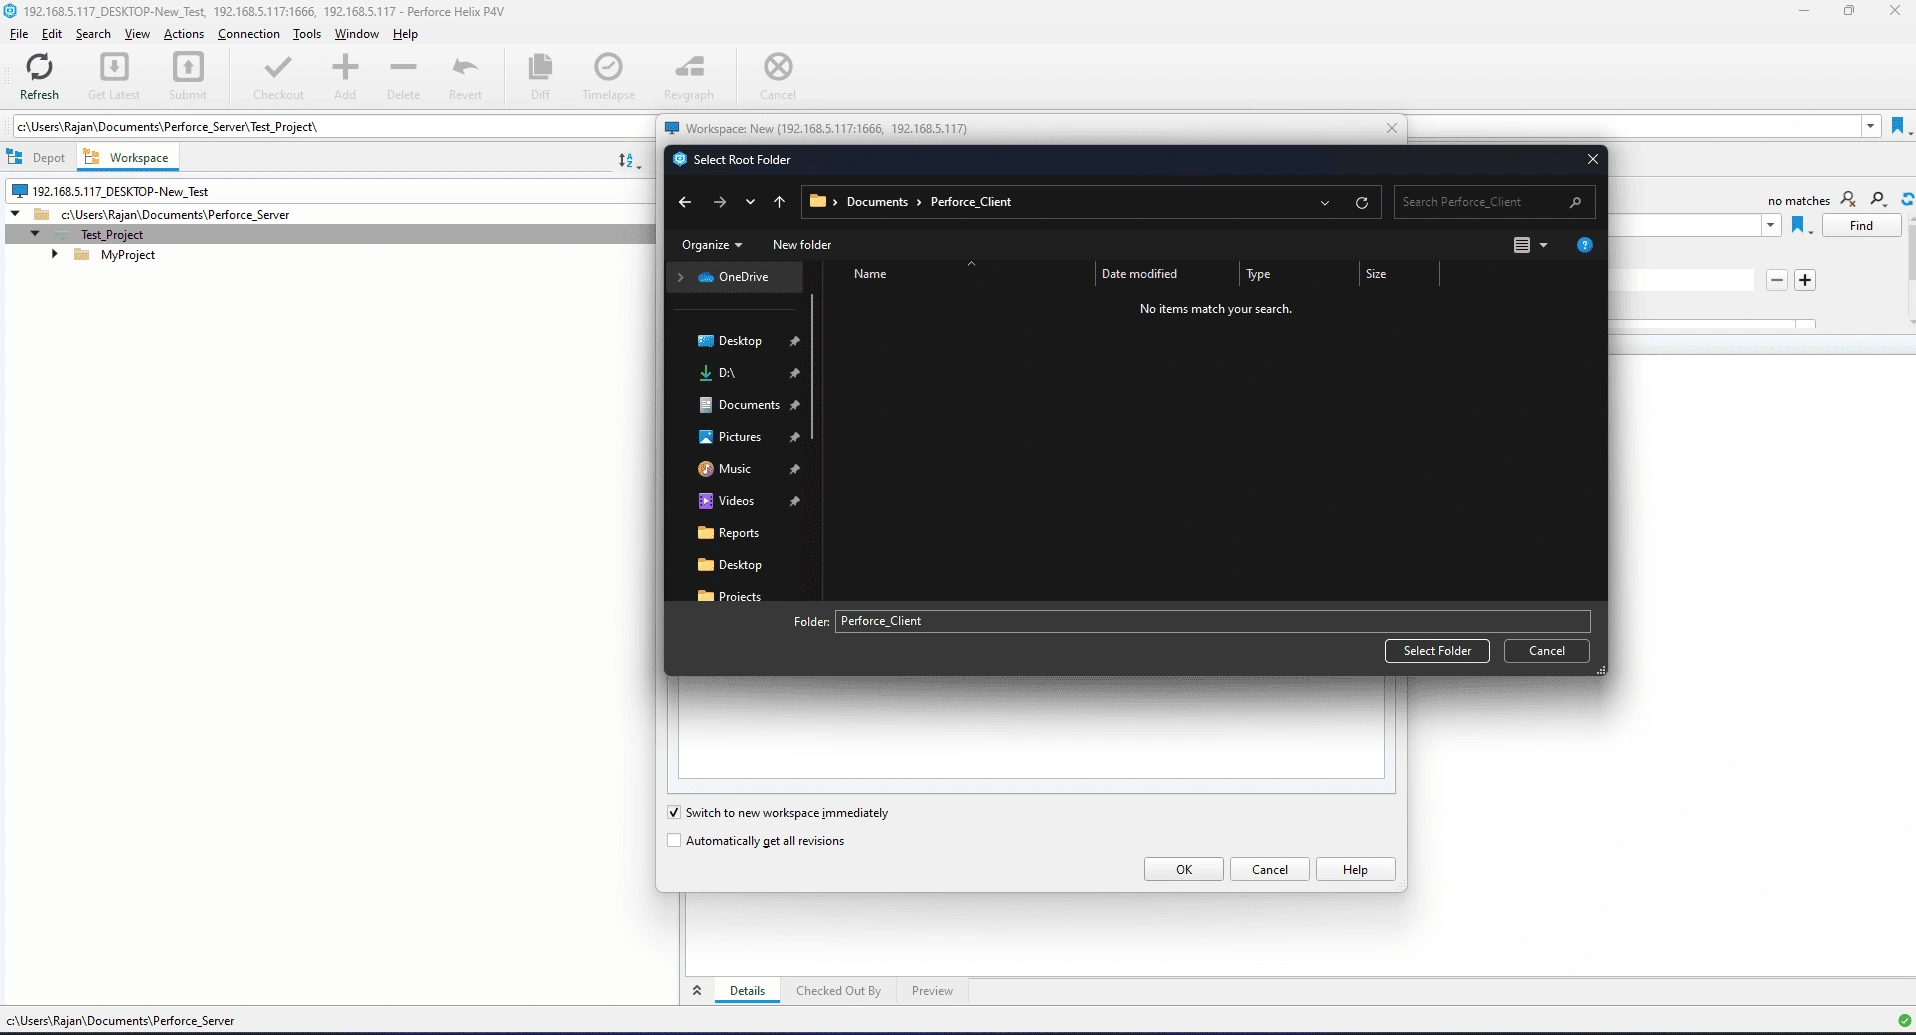Click the search magnifier in the folder dialog
This screenshot has height=1035, width=1916.
point(1576,202)
